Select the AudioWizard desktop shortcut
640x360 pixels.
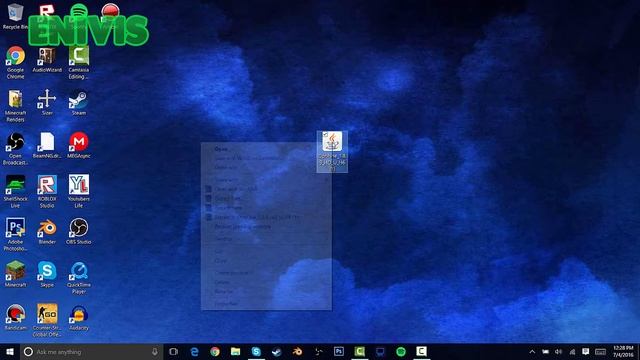point(47,60)
